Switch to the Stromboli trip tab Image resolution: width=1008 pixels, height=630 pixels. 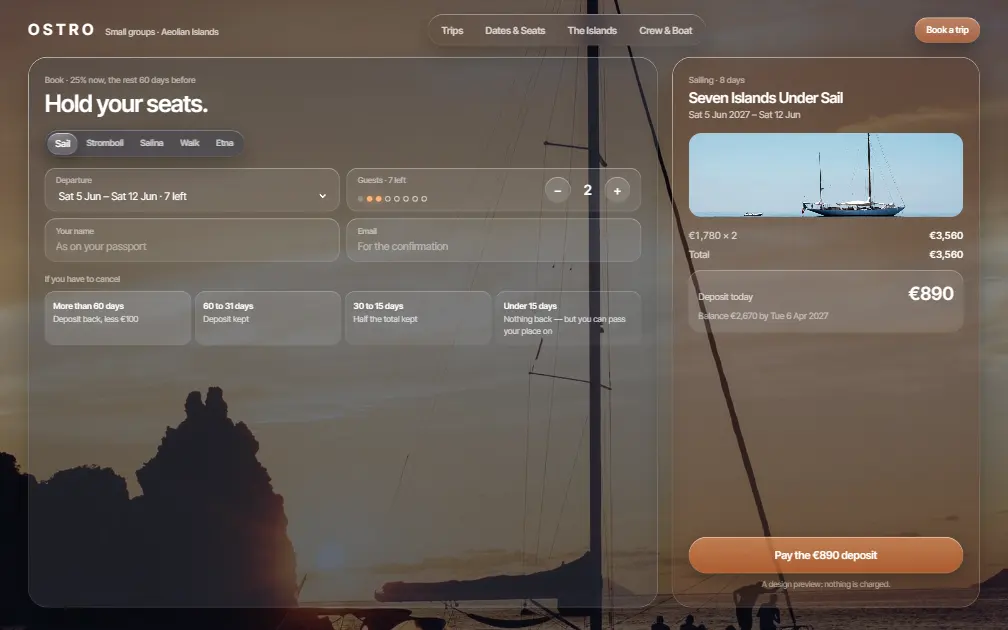pyautogui.click(x=105, y=143)
